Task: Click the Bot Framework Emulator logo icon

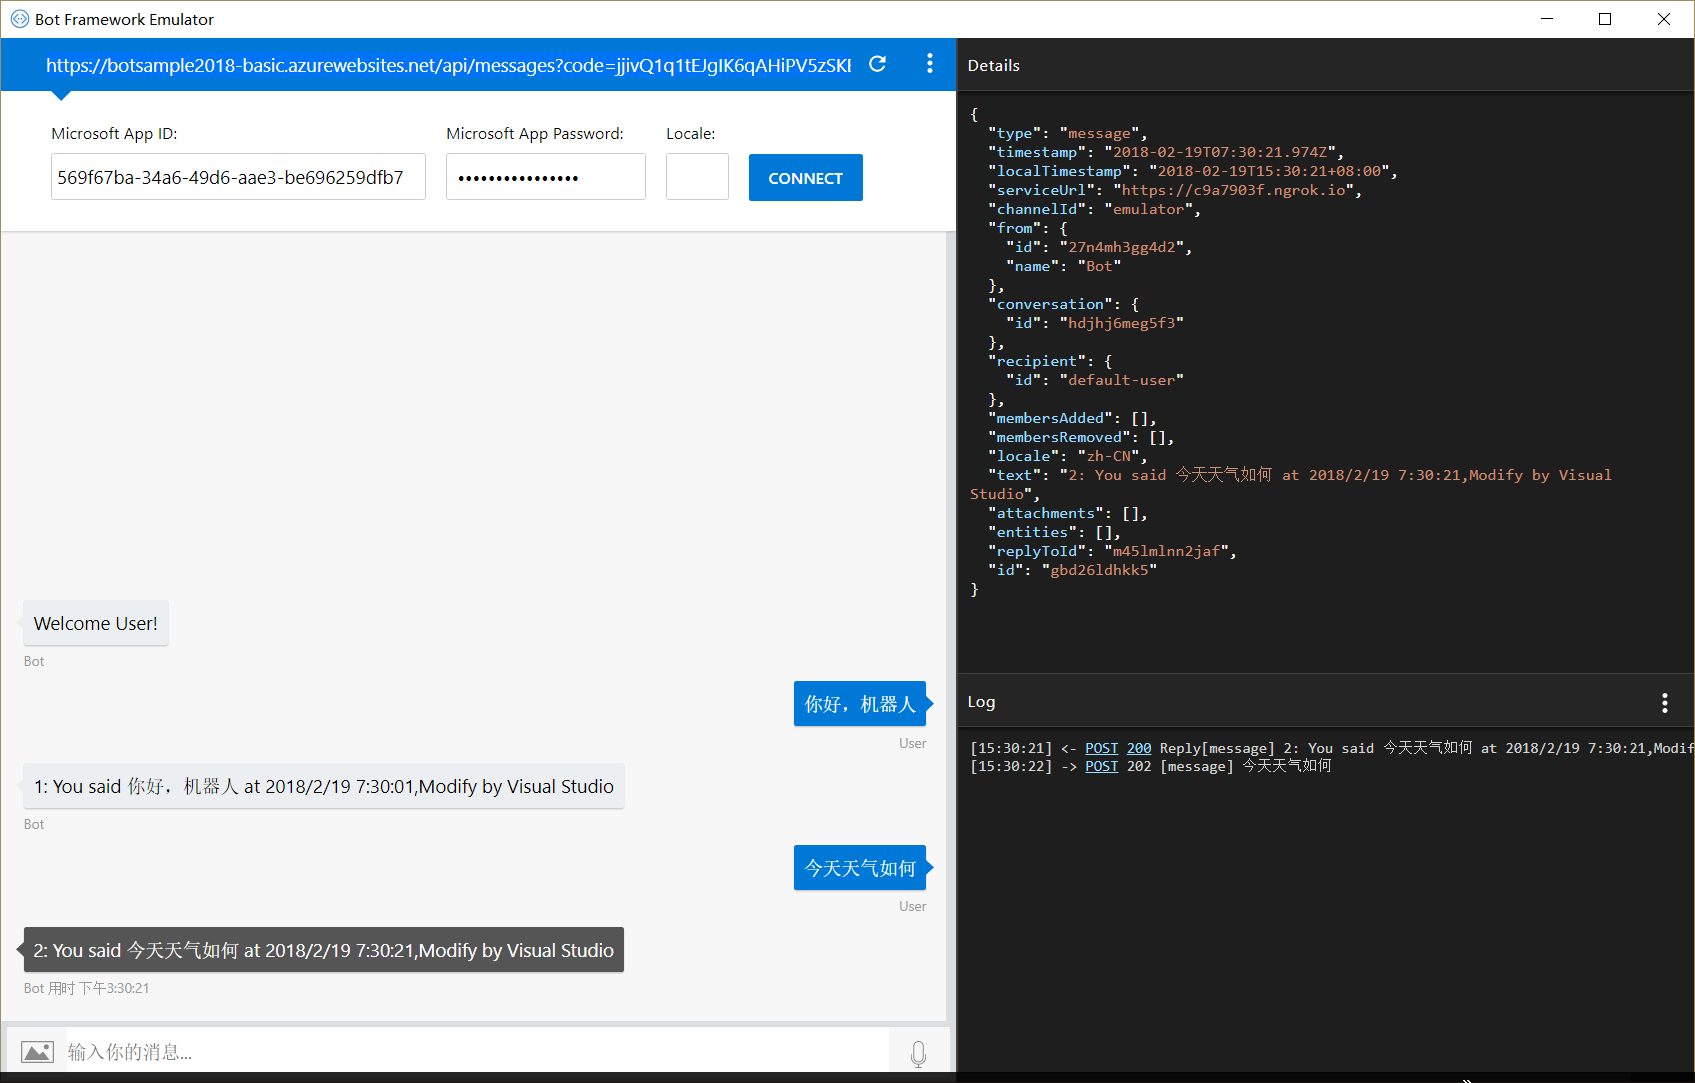Action: (19, 18)
